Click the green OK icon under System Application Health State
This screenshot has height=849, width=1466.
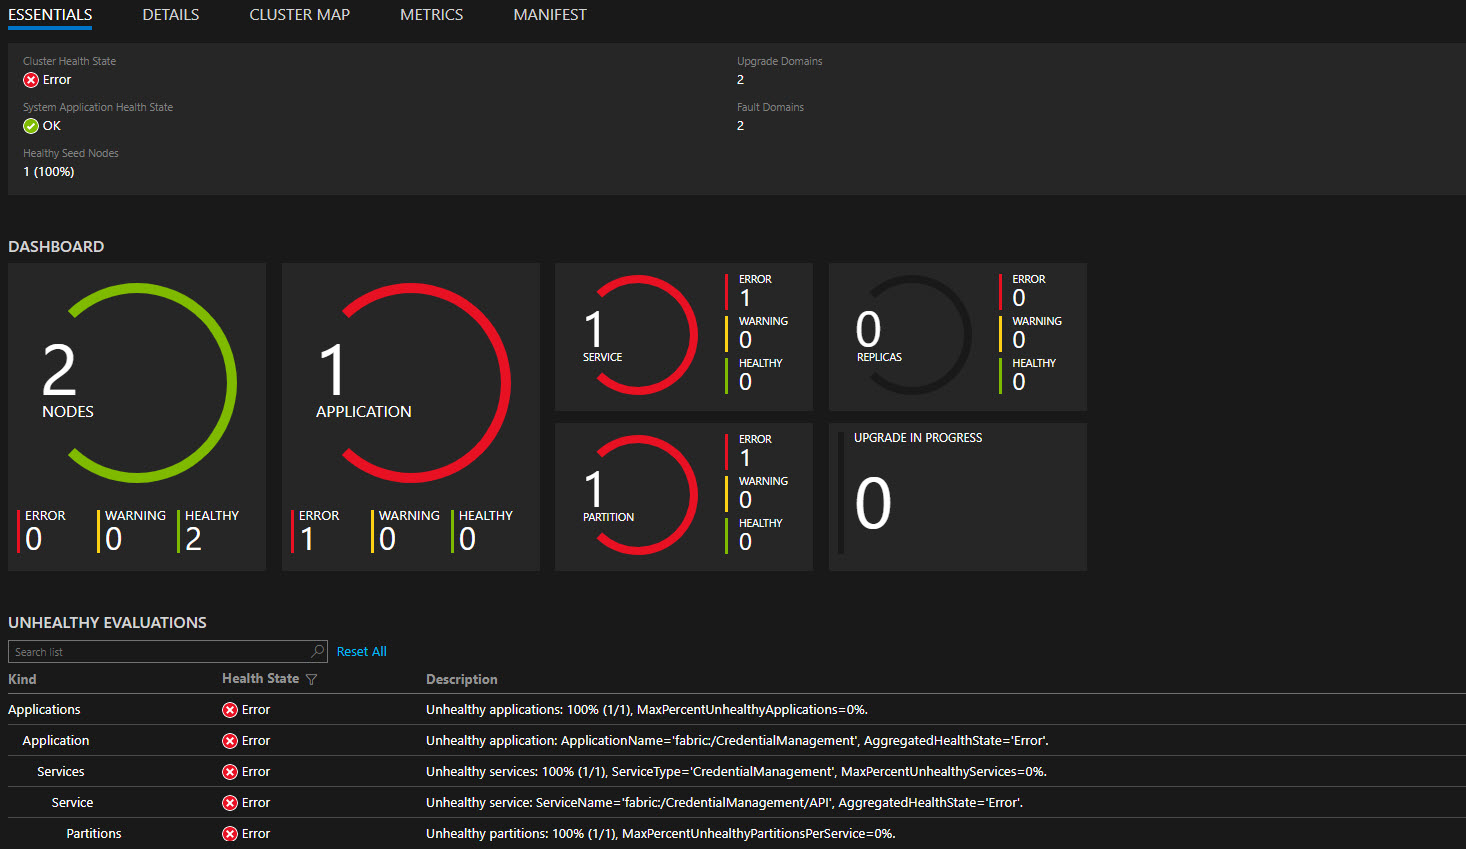click(x=29, y=125)
